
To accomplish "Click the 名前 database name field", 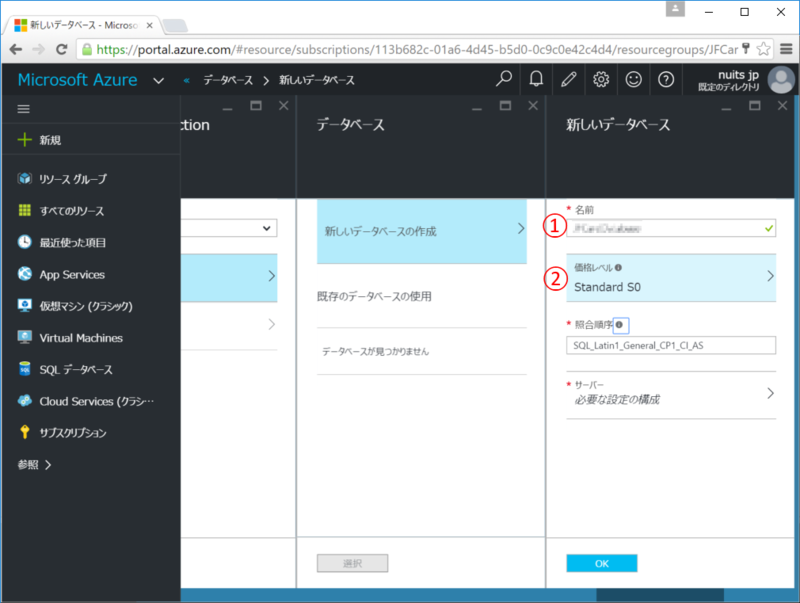I will click(671, 228).
